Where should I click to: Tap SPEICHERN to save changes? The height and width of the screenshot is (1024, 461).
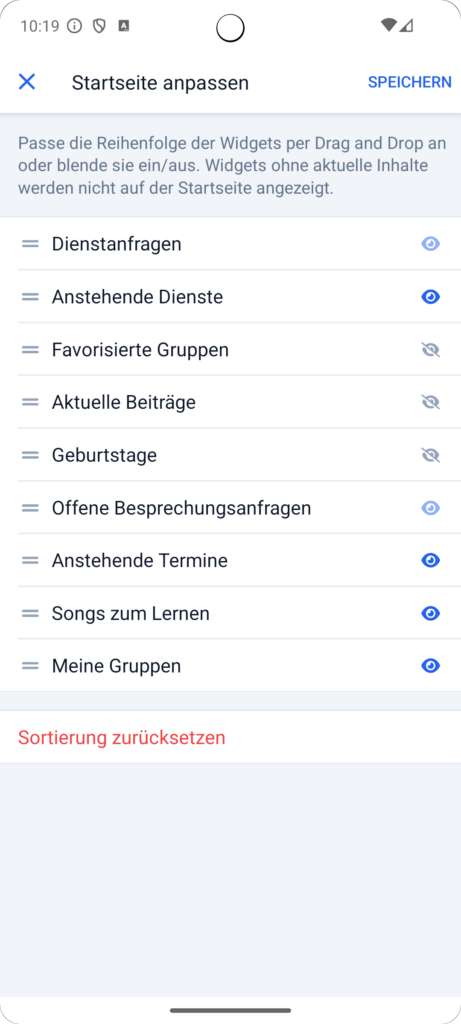[x=409, y=82]
